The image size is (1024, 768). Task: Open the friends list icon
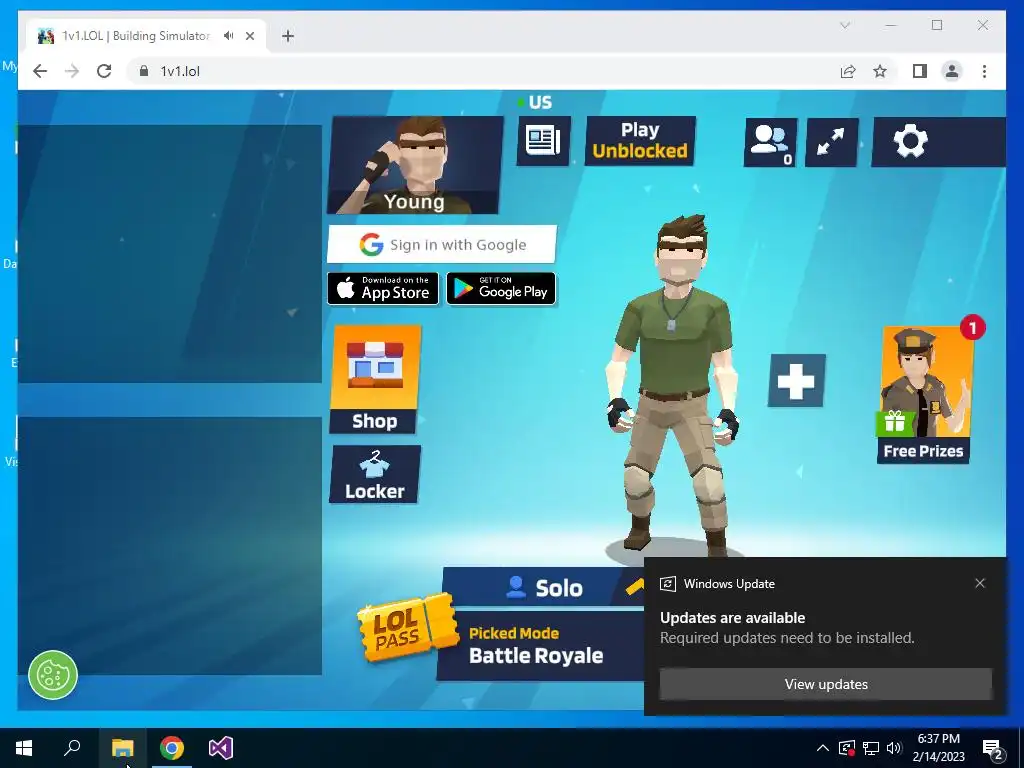[771, 142]
